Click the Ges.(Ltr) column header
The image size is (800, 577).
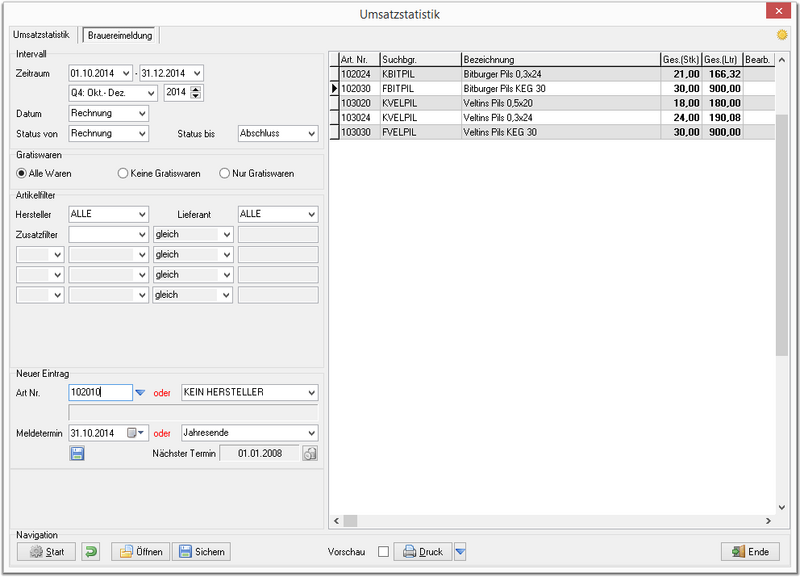tap(722, 60)
